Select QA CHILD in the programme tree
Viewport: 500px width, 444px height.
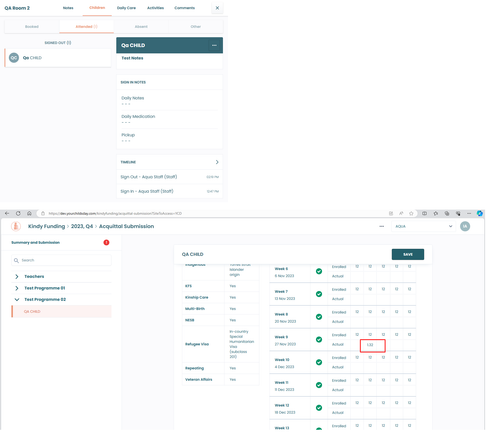point(62,311)
